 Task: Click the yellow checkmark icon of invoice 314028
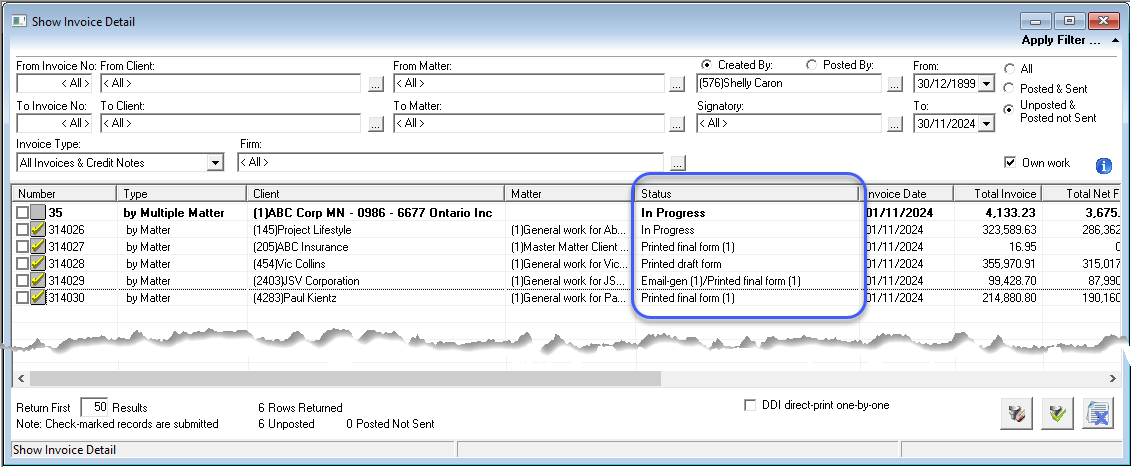coord(39,263)
